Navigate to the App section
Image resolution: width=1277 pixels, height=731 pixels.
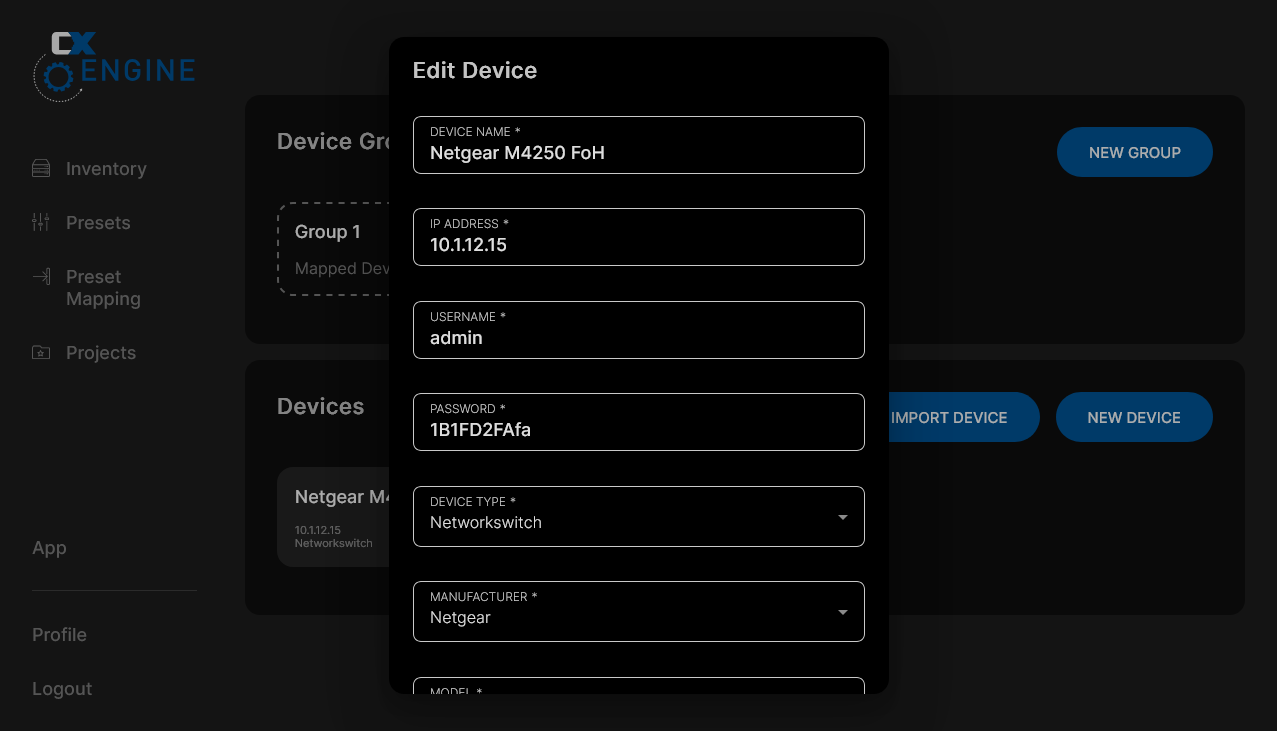[49, 548]
